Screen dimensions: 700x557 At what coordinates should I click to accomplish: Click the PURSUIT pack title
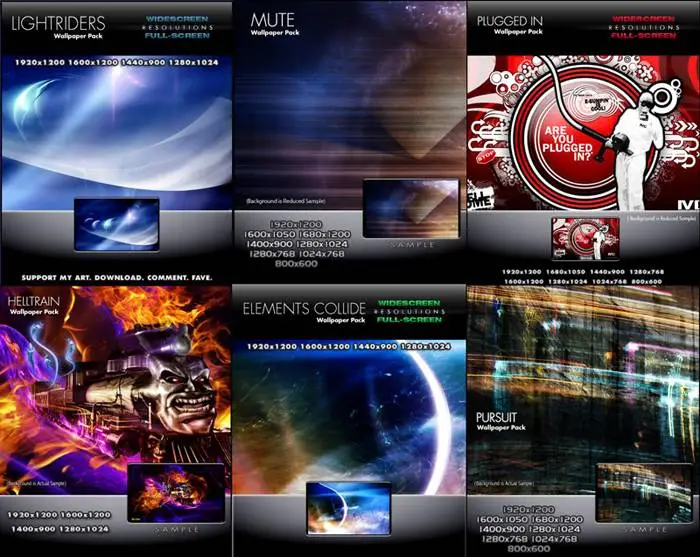click(496, 417)
